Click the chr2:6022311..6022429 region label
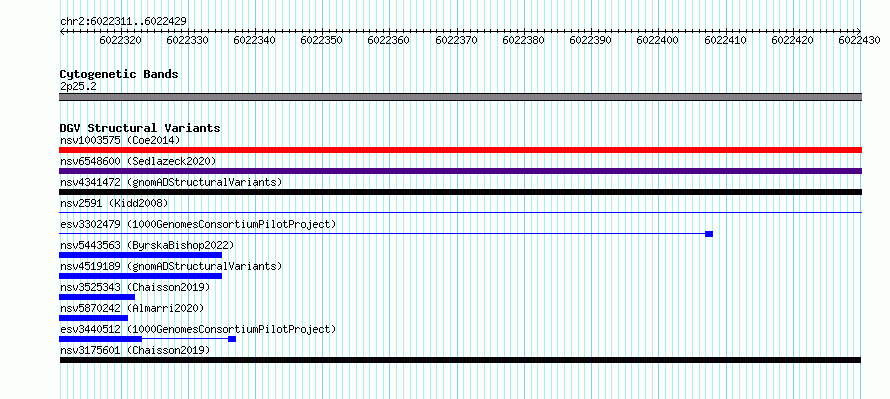 (123, 22)
